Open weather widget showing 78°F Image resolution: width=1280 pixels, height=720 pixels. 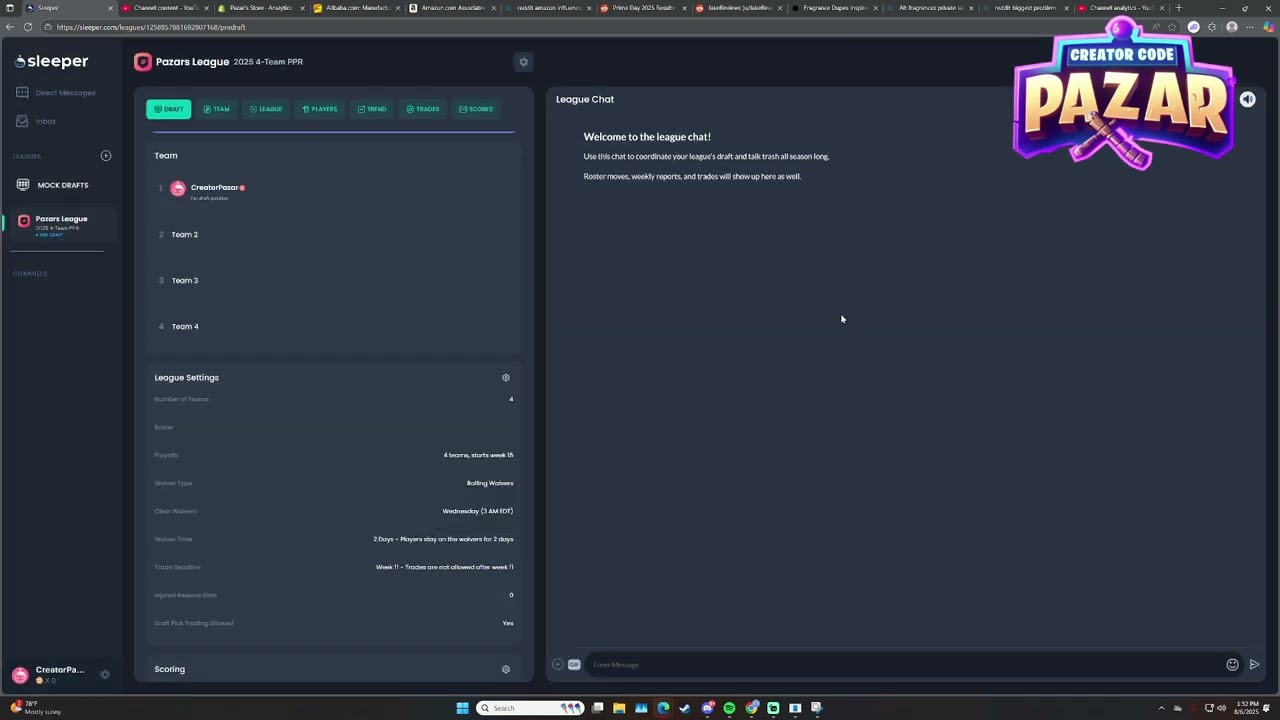(x=34, y=708)
